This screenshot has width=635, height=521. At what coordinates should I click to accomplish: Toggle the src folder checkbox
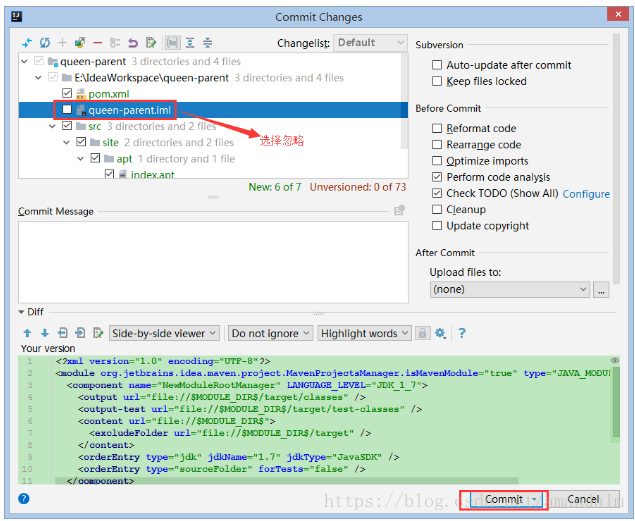[x=67, y=125]
